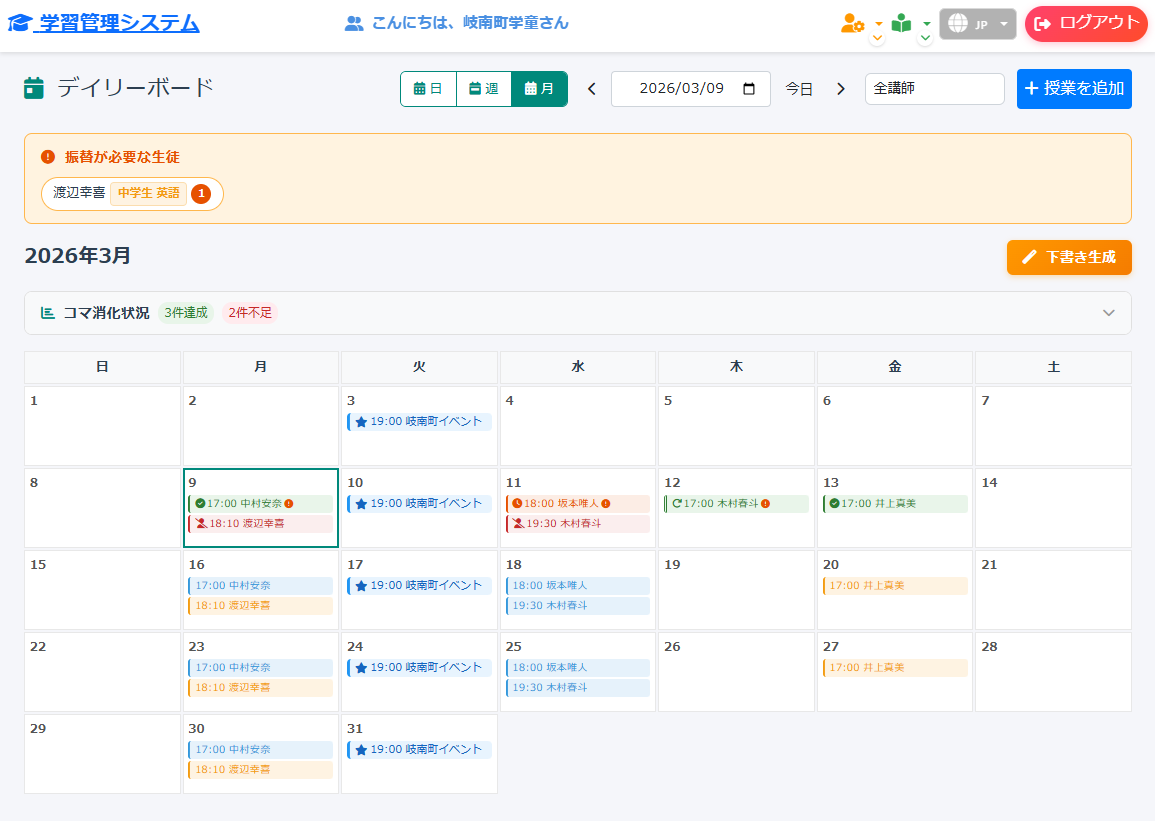
Task: Switch to the 週 view tab
Action: tap(484, 89)
